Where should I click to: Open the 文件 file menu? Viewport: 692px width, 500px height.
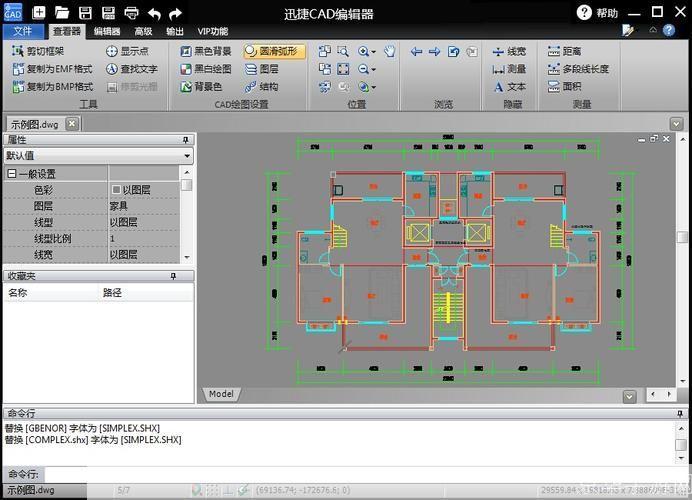(x=23, y=31)
